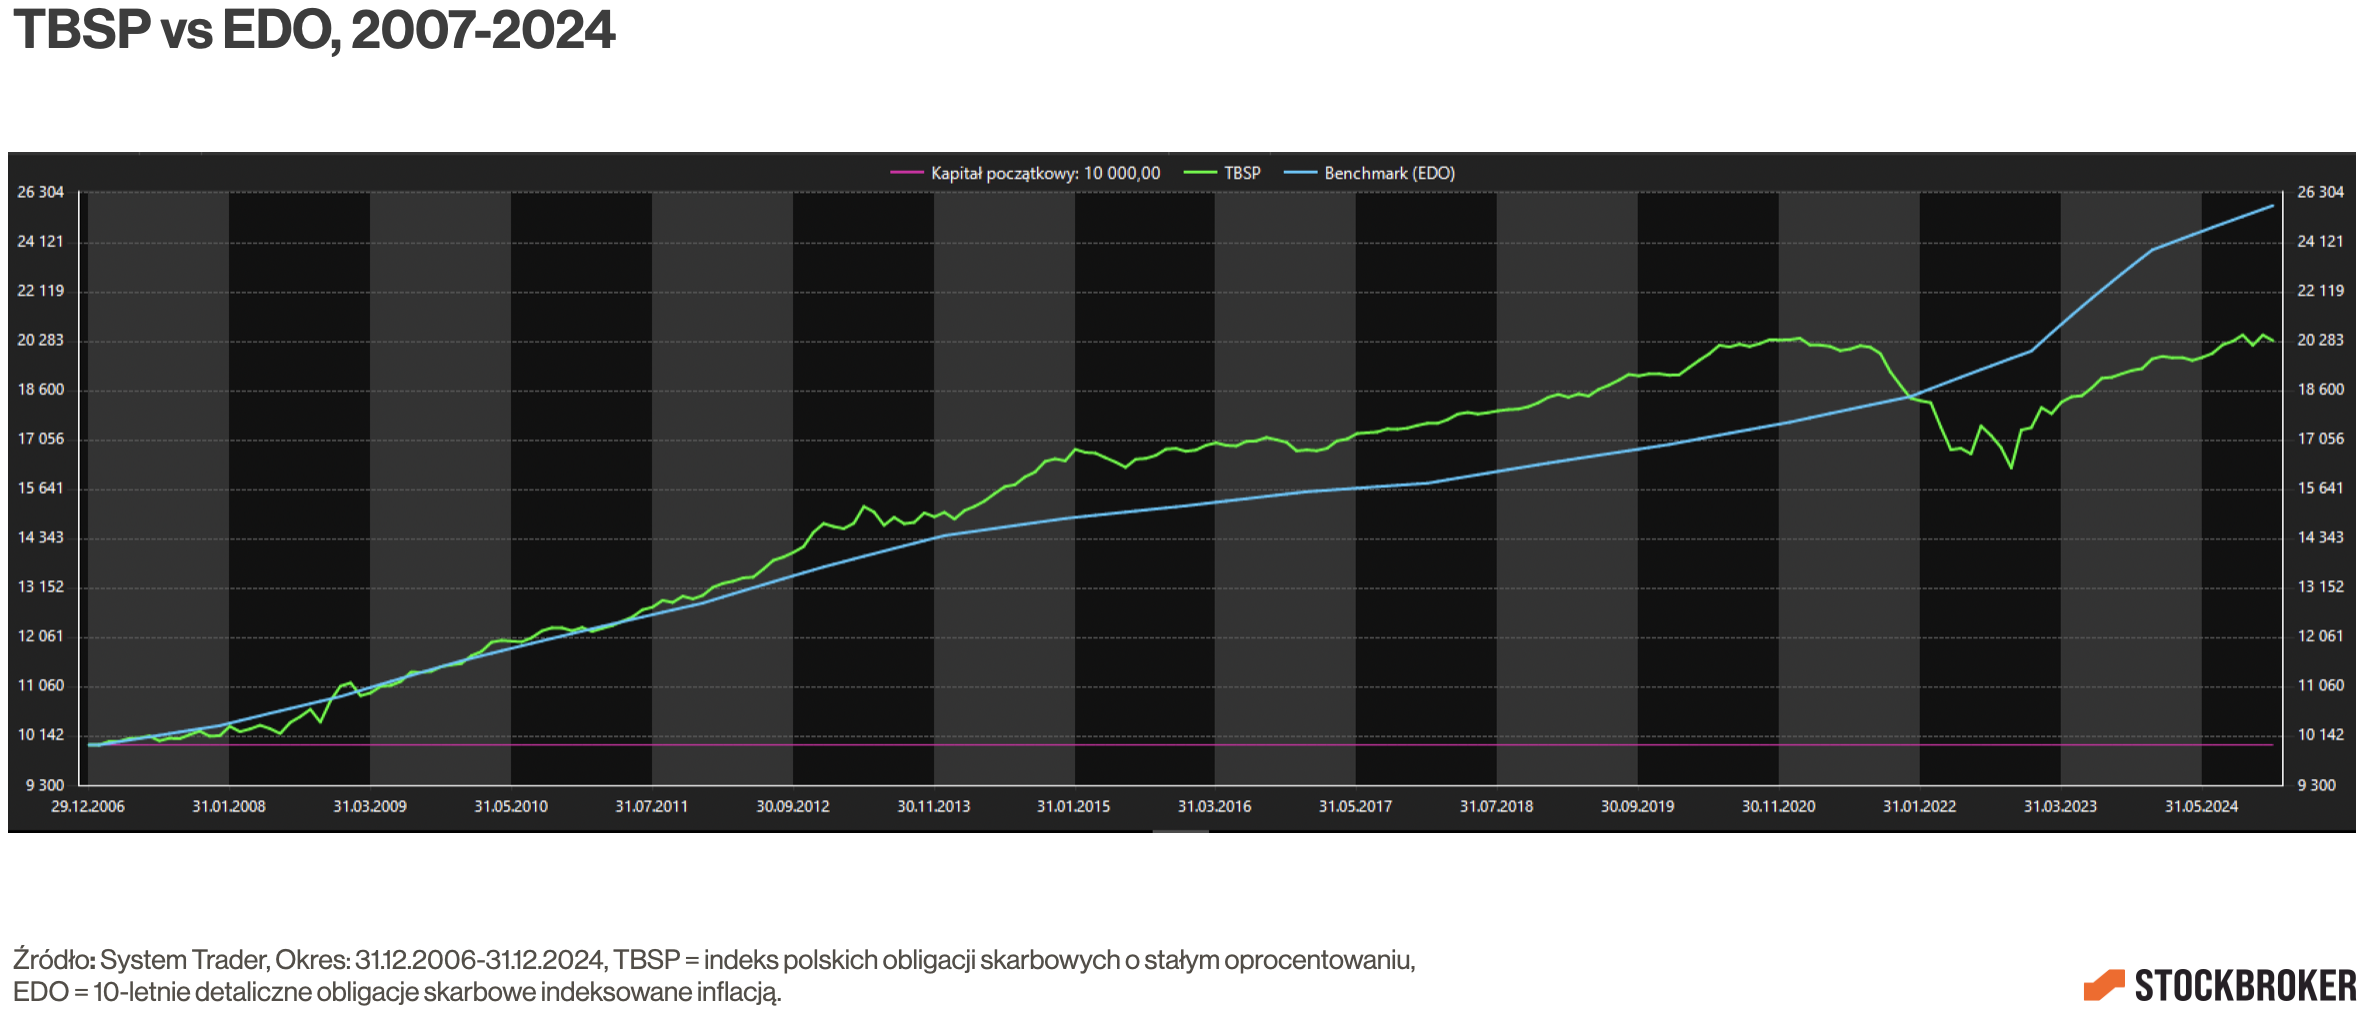Toggle the TBSP series legend label

1242,173
